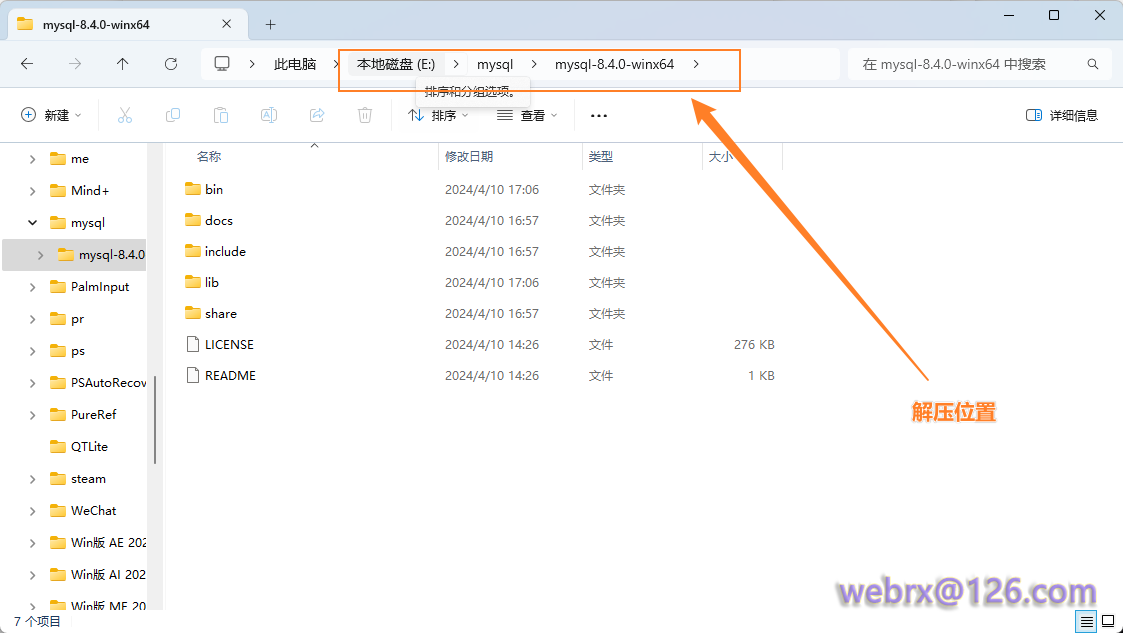
Task: Click the navigation pane scrollbar
Action: coord(155,420)
